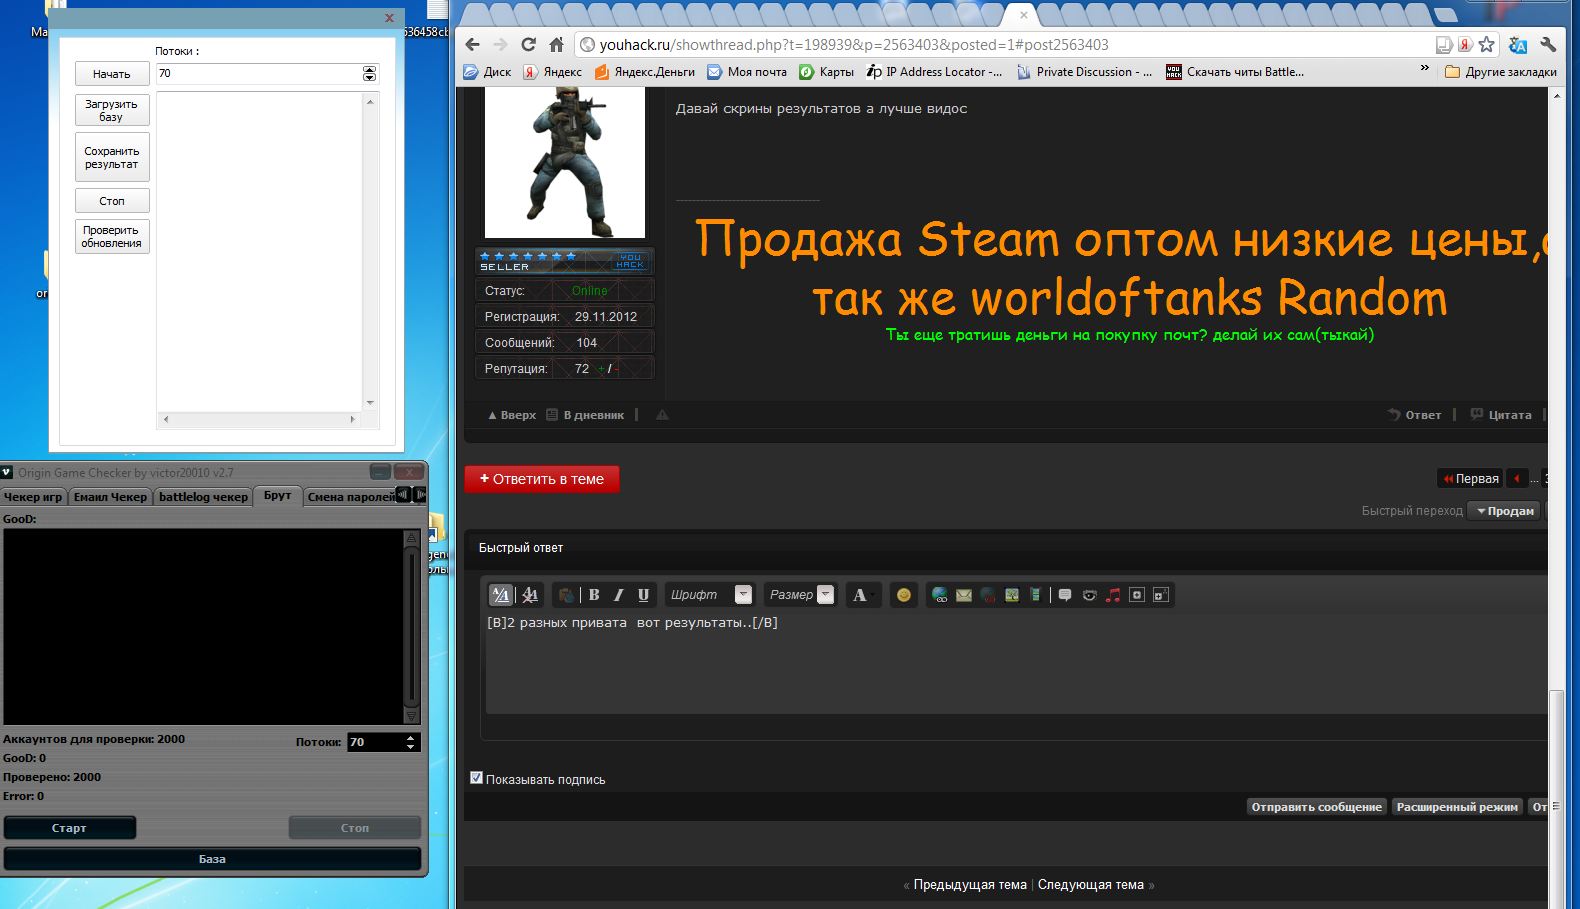Open the warning report icon under the post
Image resolution: width=1580 pixels, height=909 pixels.
point(662,415)
